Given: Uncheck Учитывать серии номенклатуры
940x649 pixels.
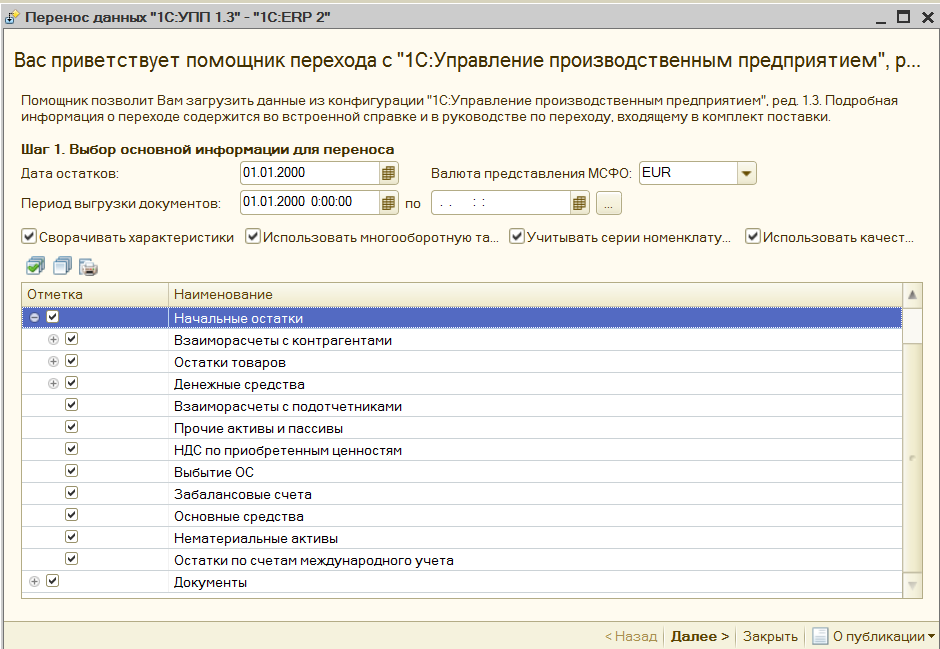Looking at the screenshot, I should pos(517,236).
